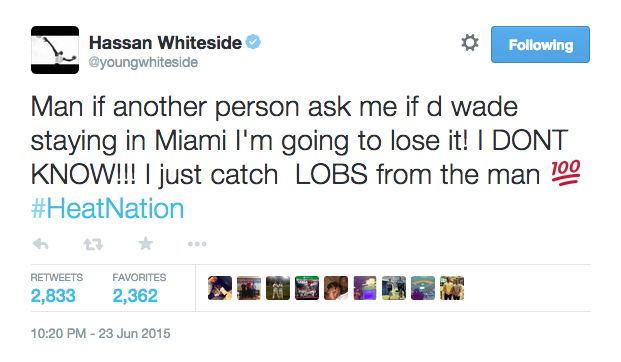
Task: Favorite the tweet with star icon
Action: click(145, 244)
